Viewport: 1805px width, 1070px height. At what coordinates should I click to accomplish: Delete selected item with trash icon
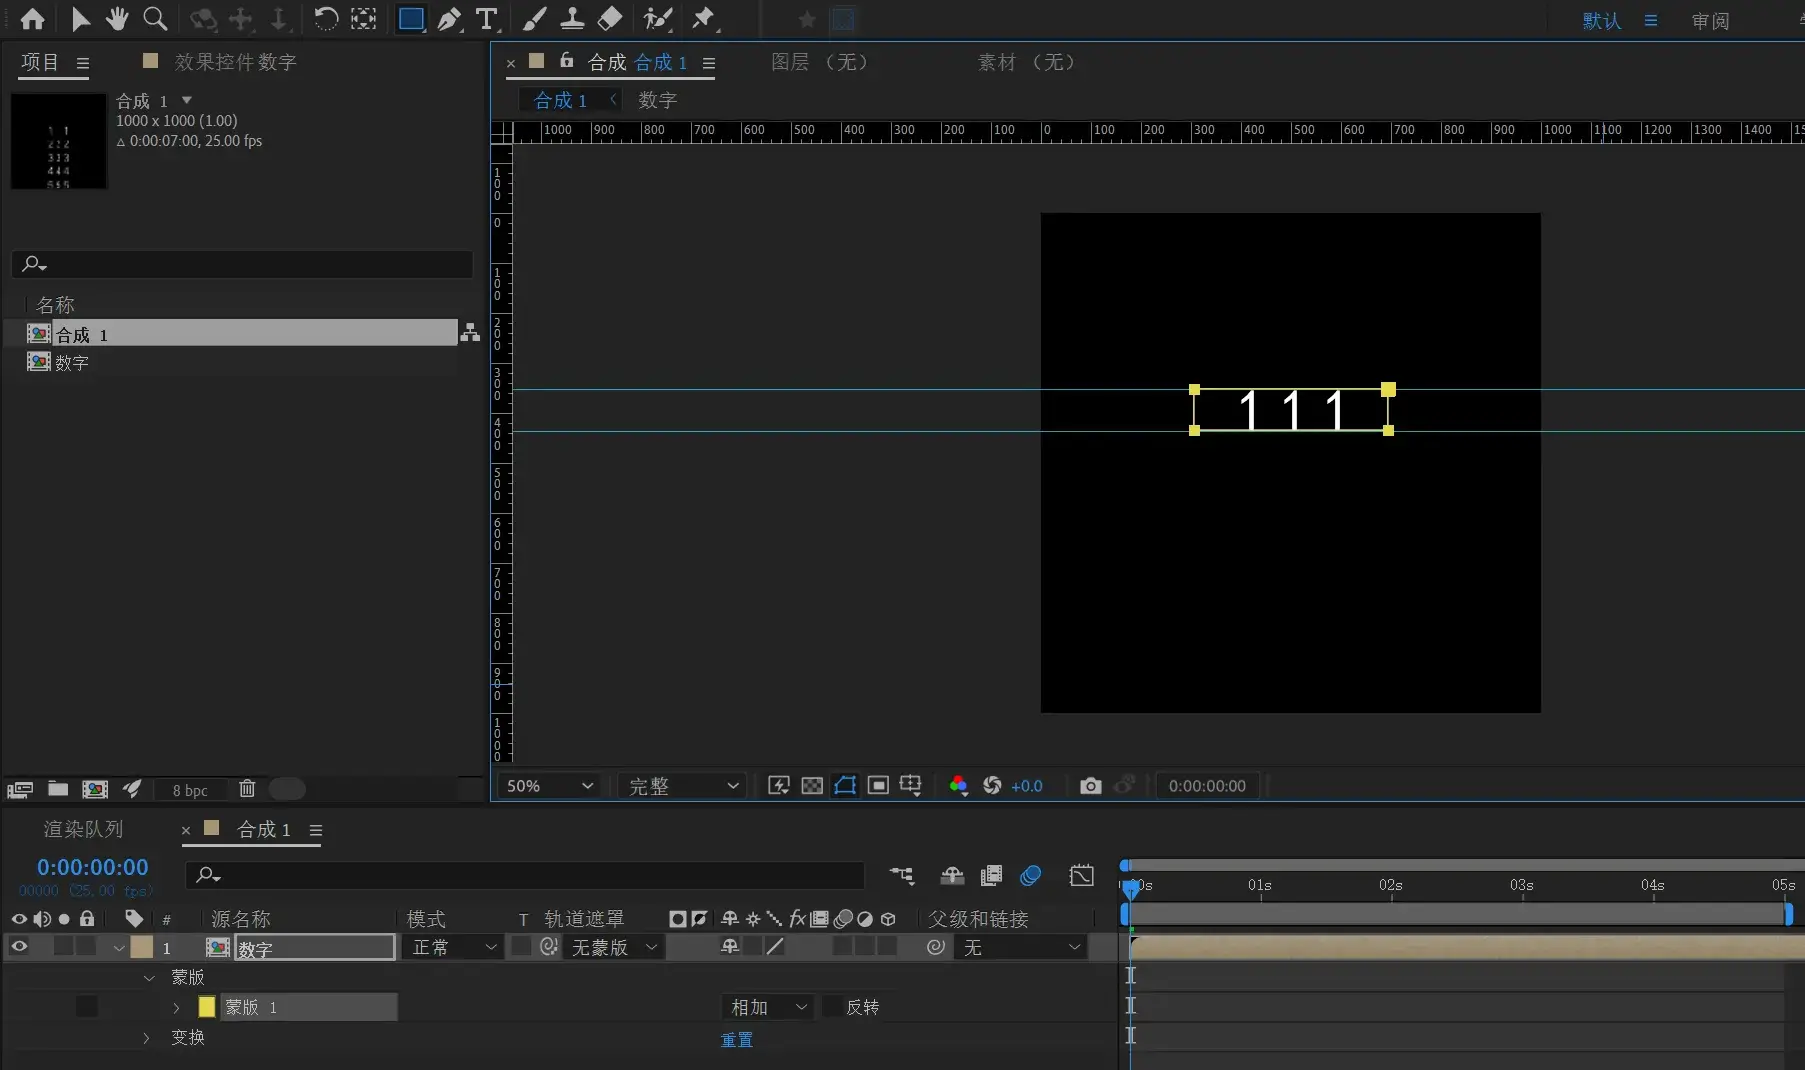tap(247, 789)
